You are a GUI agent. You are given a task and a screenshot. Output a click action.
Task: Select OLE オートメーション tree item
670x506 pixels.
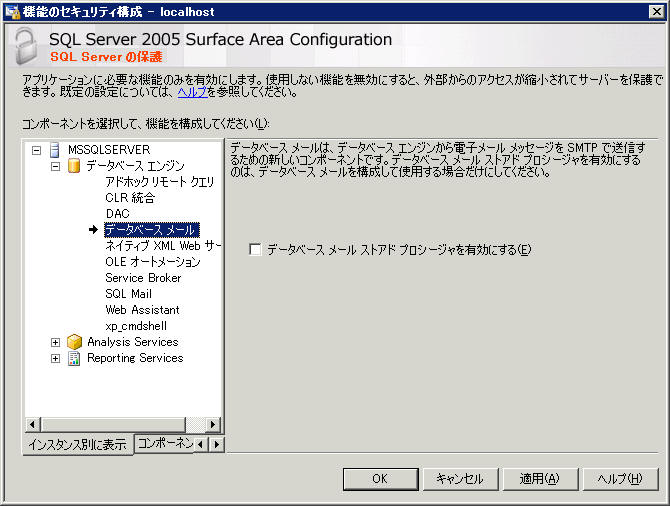153,262
